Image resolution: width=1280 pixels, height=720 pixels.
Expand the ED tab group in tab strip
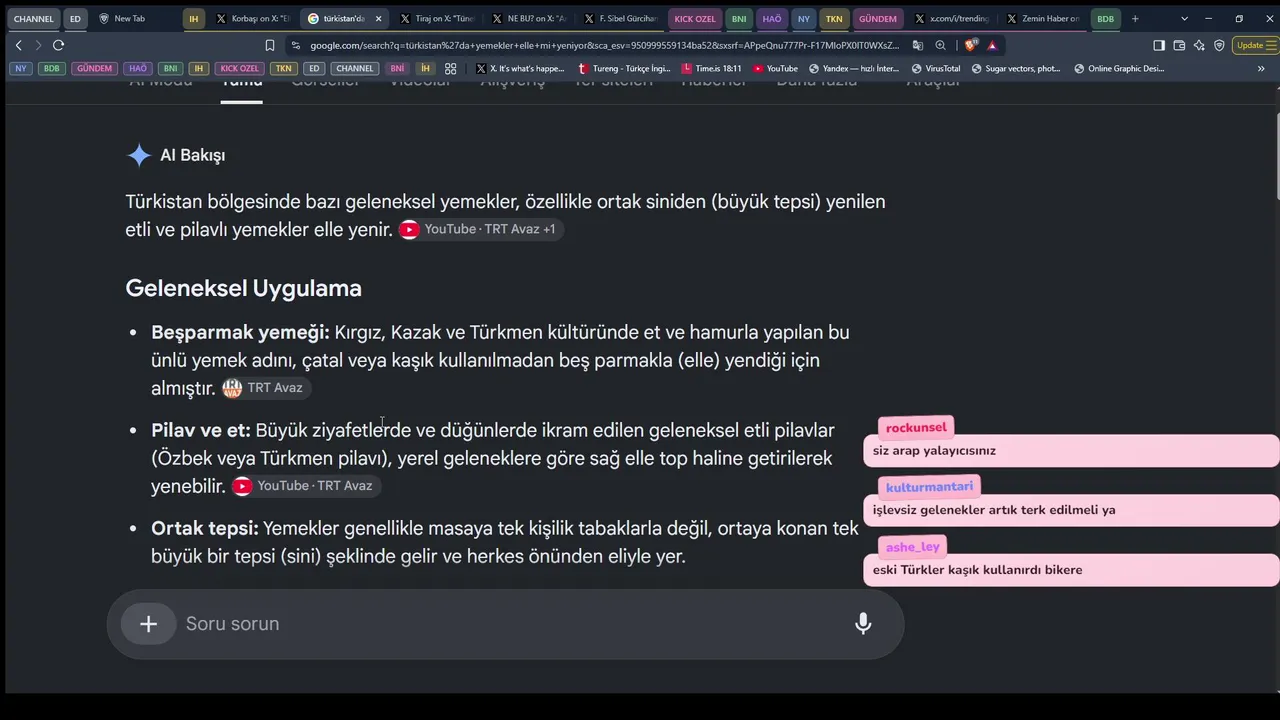click(75, 19)
